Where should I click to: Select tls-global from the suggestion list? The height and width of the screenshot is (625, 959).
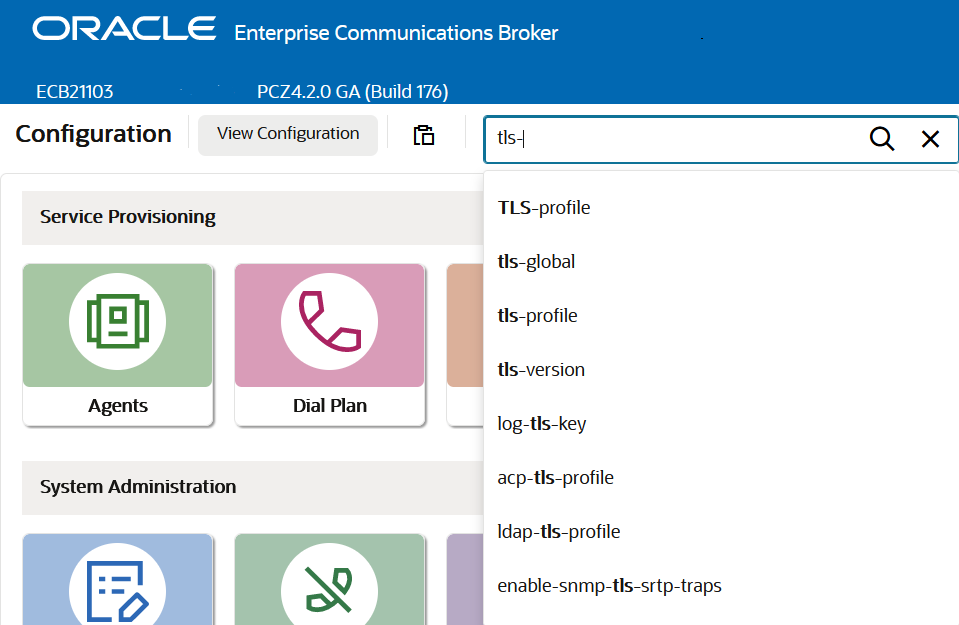click(536, 261)
